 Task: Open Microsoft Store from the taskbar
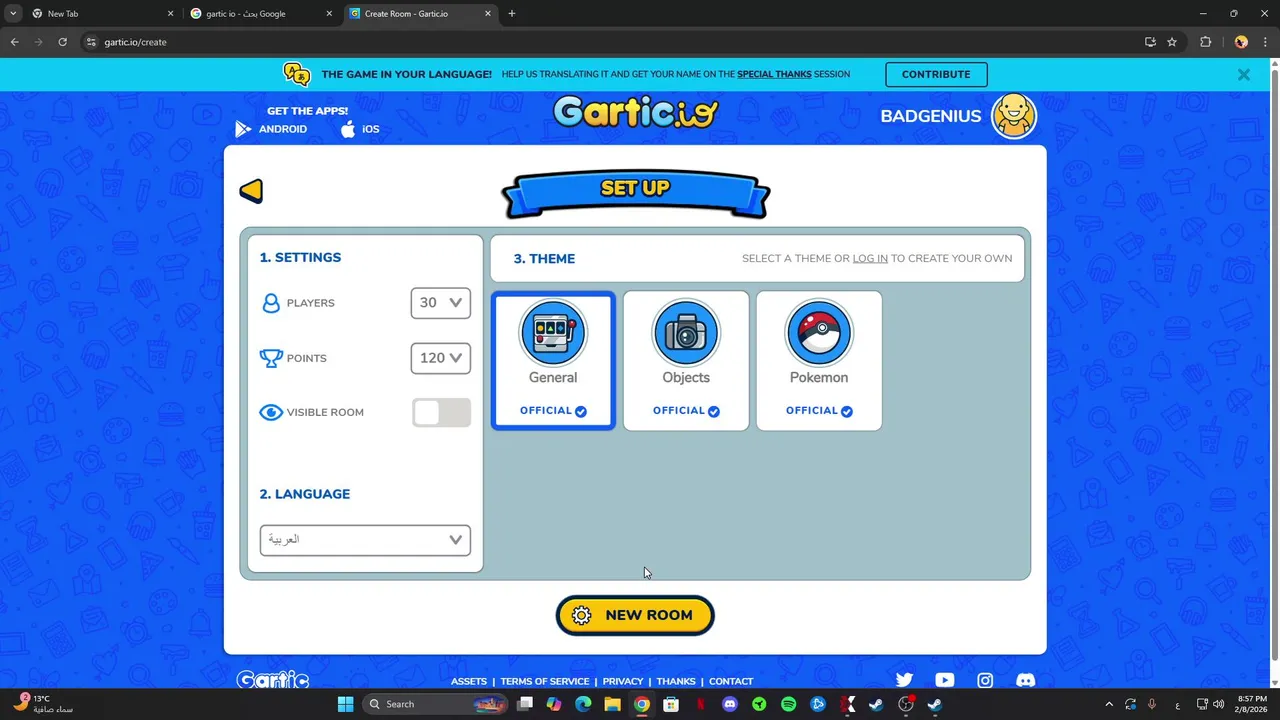(671, 704)
